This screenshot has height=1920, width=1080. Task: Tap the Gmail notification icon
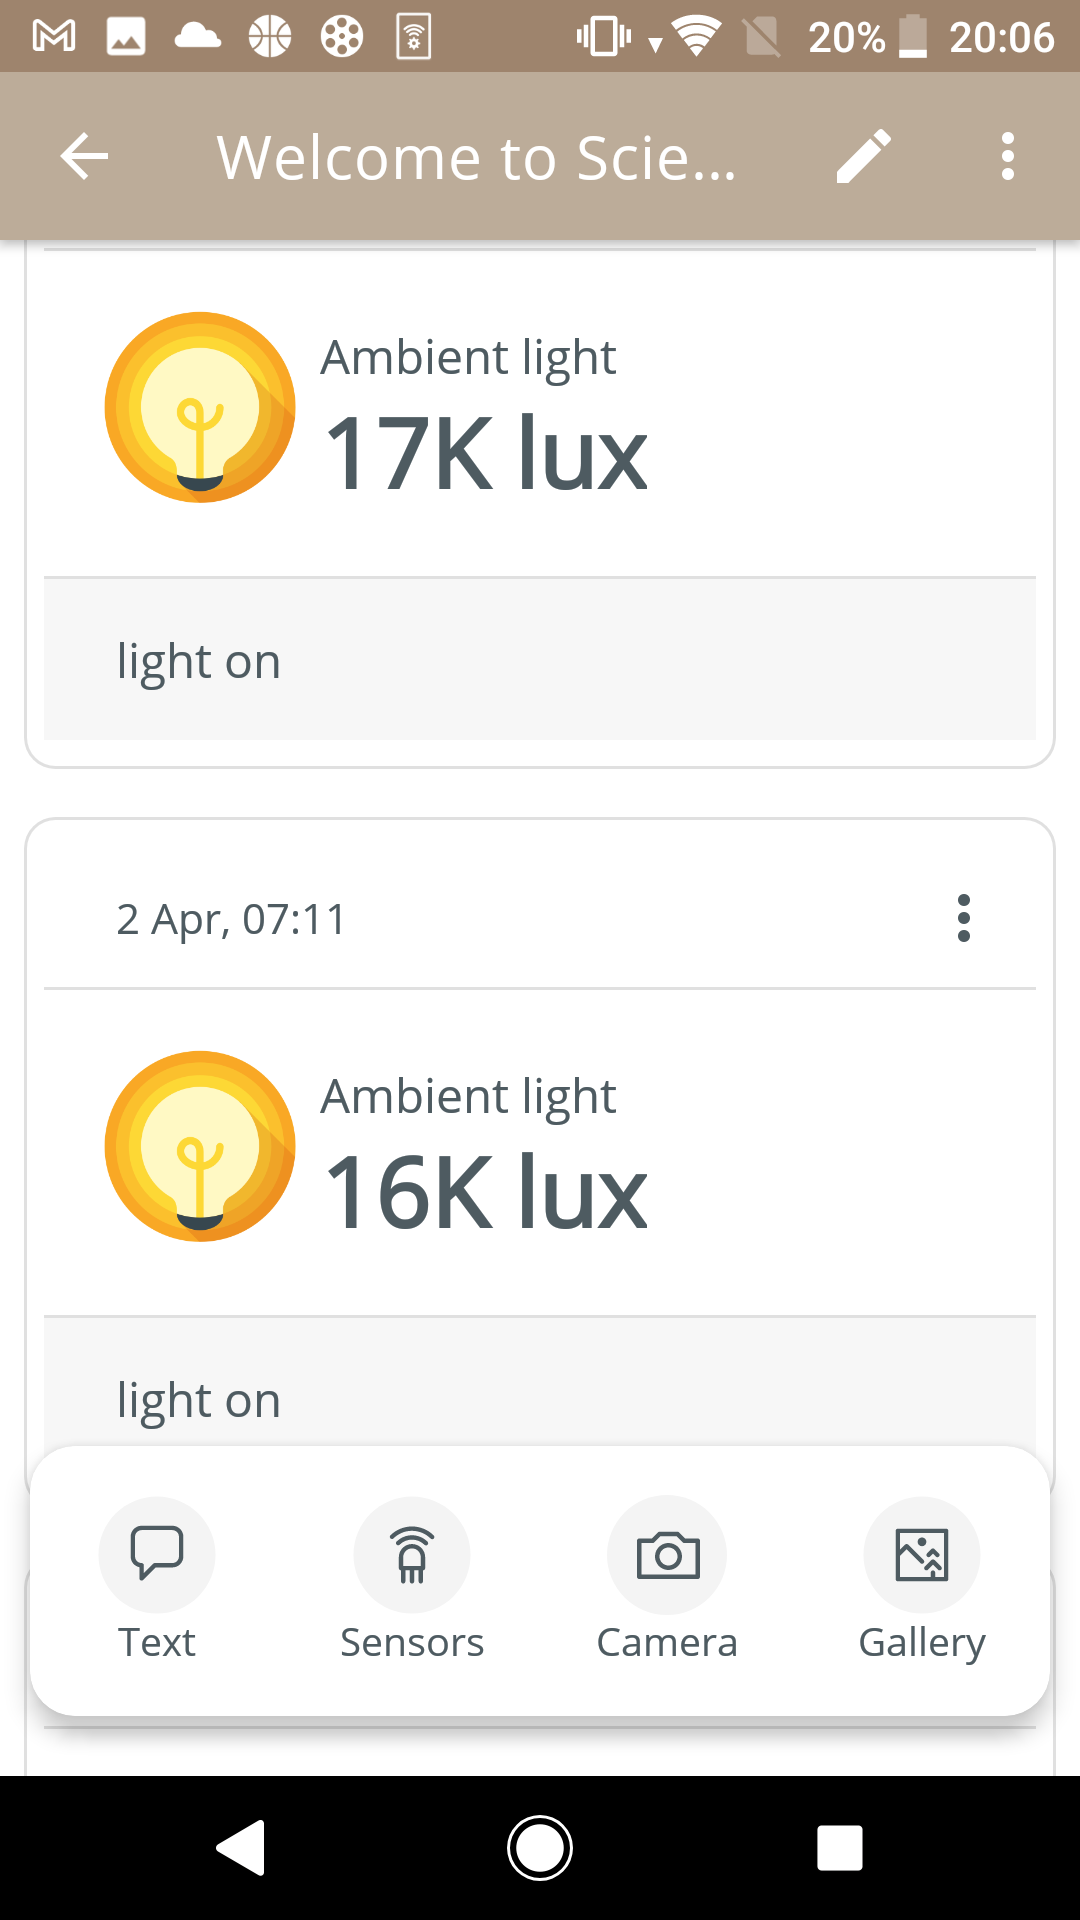click(54, 37)
